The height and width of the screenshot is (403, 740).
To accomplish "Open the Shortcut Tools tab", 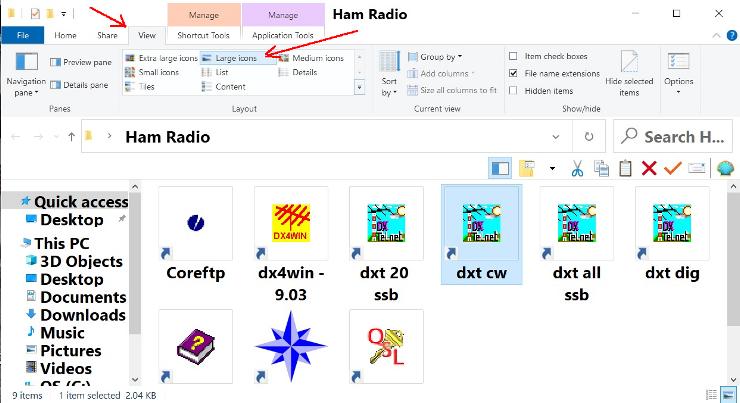I will click(x=203, y=35).
